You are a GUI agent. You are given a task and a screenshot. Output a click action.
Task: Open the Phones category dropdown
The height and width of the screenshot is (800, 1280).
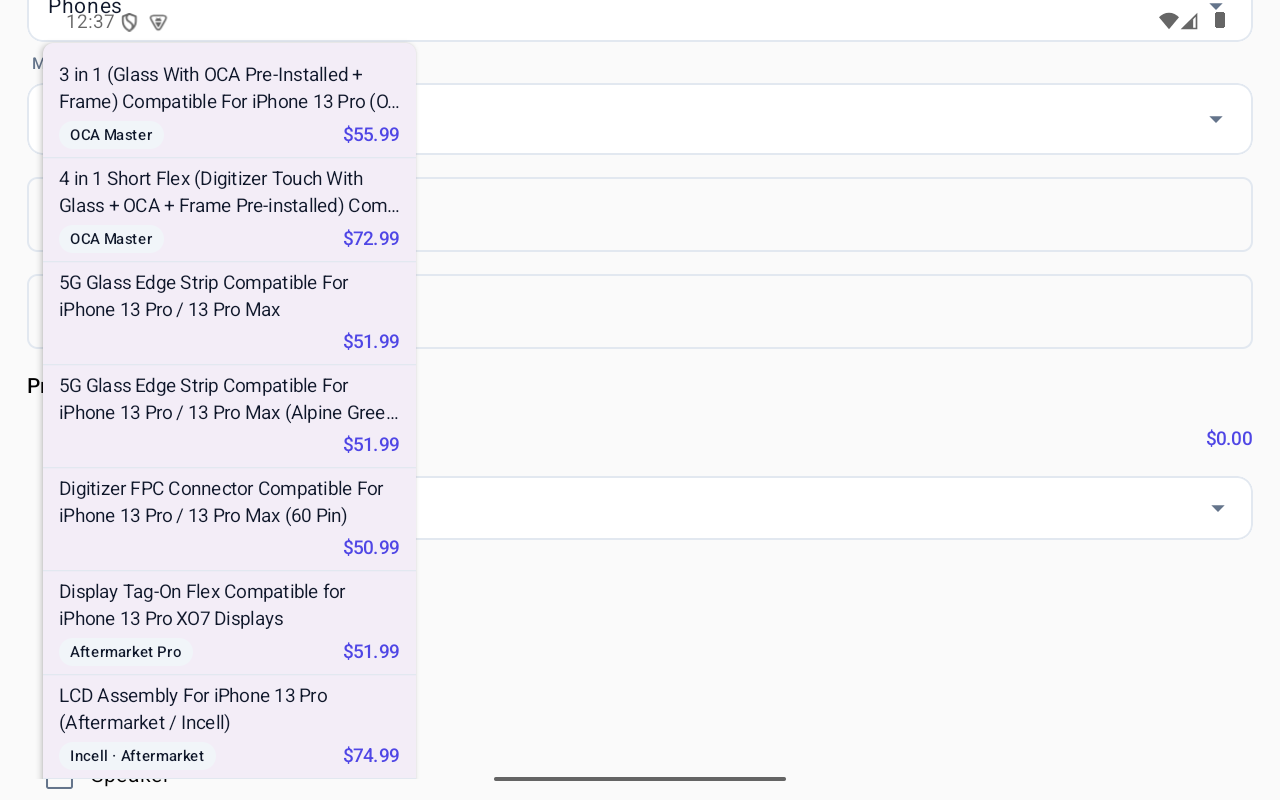click(x=640, y=18)
